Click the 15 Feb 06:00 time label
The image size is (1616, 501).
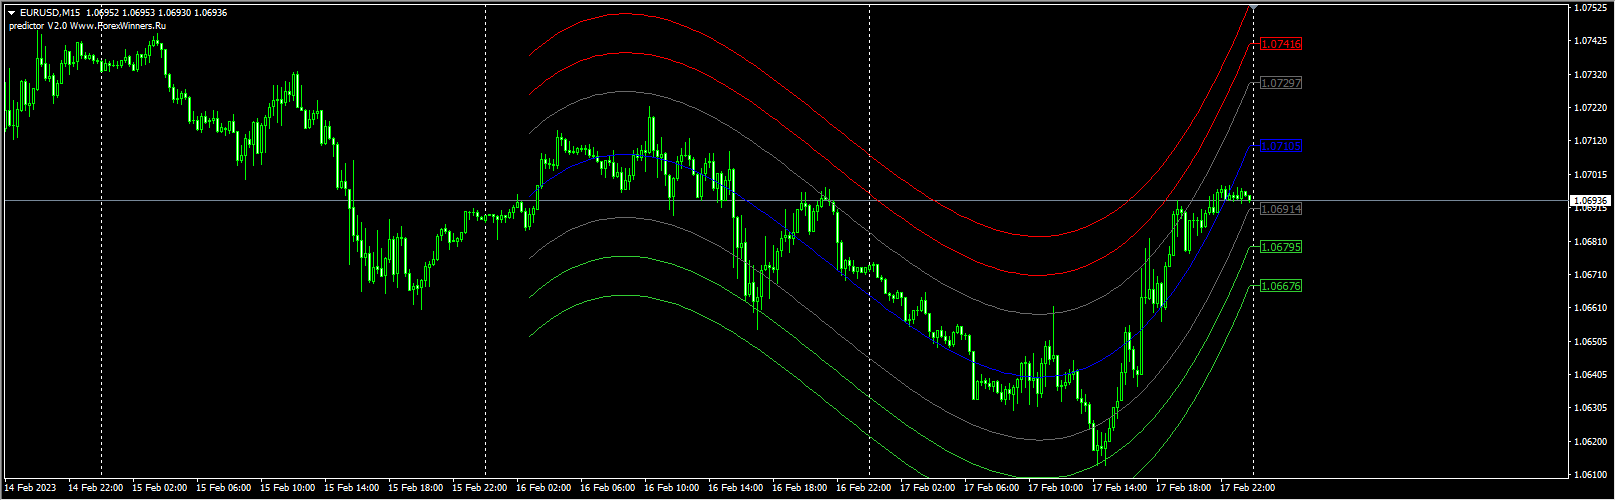224,489
